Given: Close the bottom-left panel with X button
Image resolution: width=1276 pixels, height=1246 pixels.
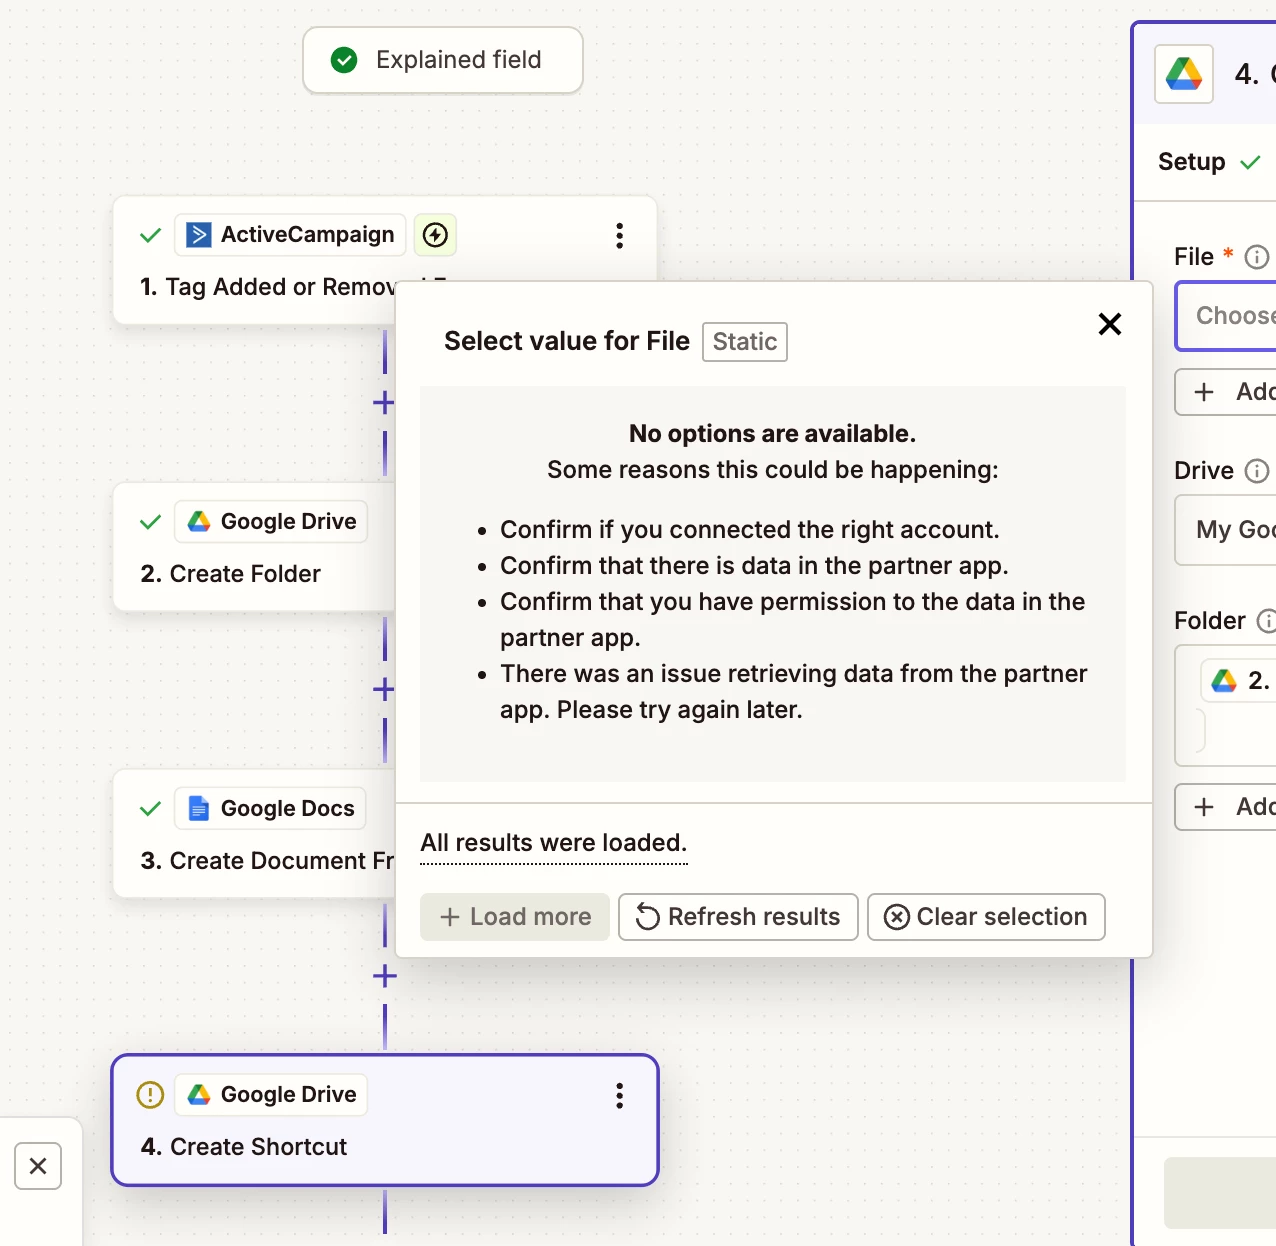Looking at the screenshot, I should pos(38,1166).
